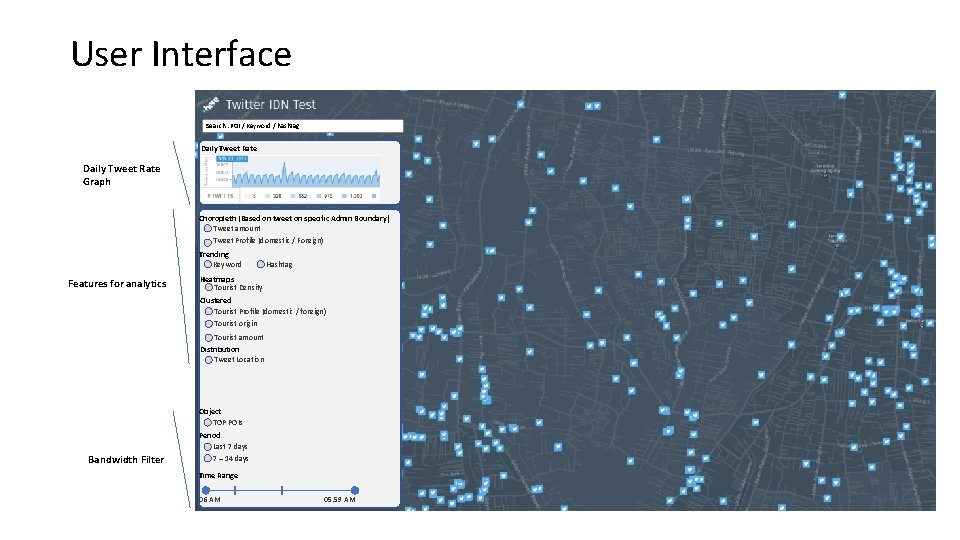Click the # TWEETS legend label
The width and height of the screenshot is (960, 540).
click(221, 196)
